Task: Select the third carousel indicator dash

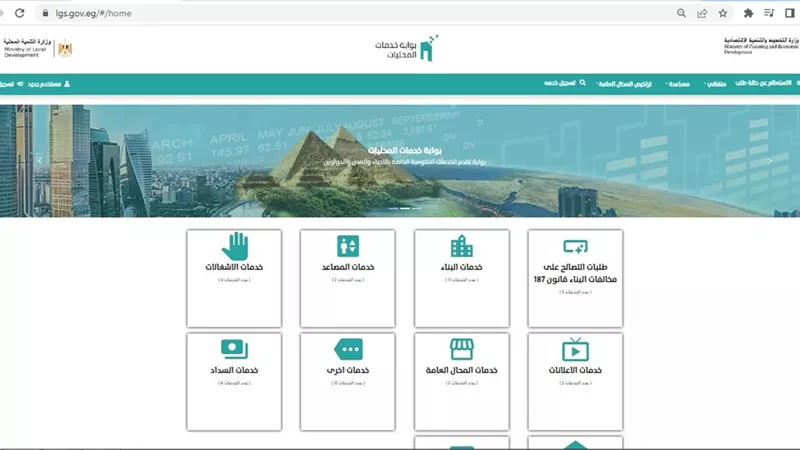Action: (417, 208)
